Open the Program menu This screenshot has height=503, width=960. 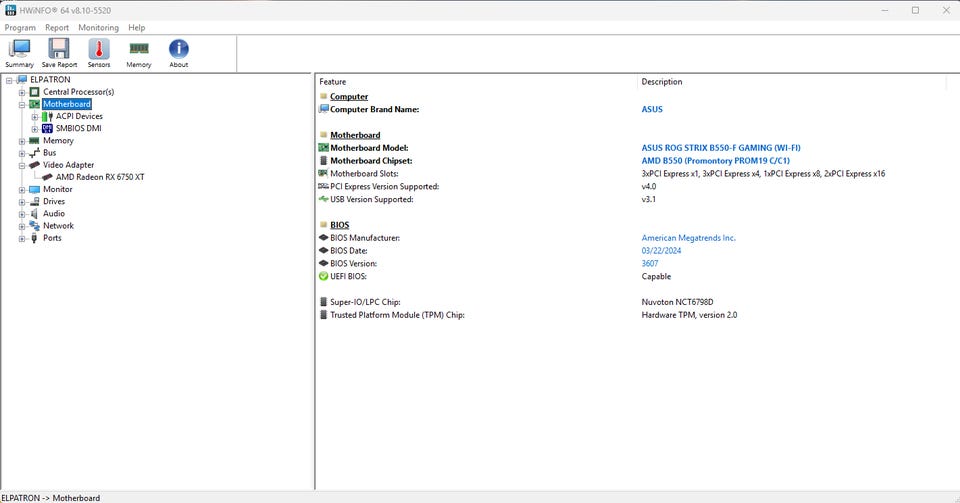click(20, 28)
